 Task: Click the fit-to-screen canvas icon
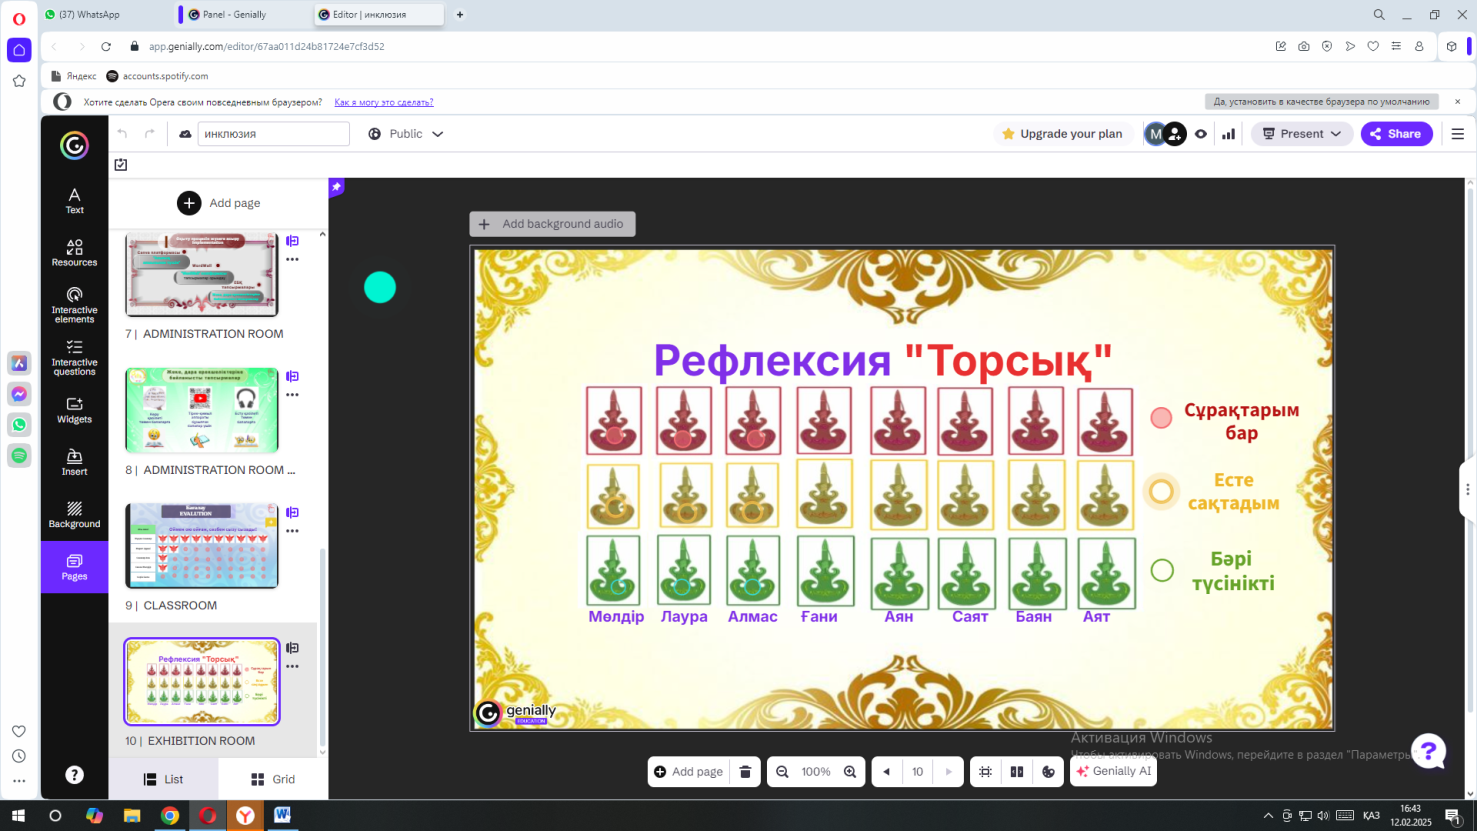(x=985, y=772)
